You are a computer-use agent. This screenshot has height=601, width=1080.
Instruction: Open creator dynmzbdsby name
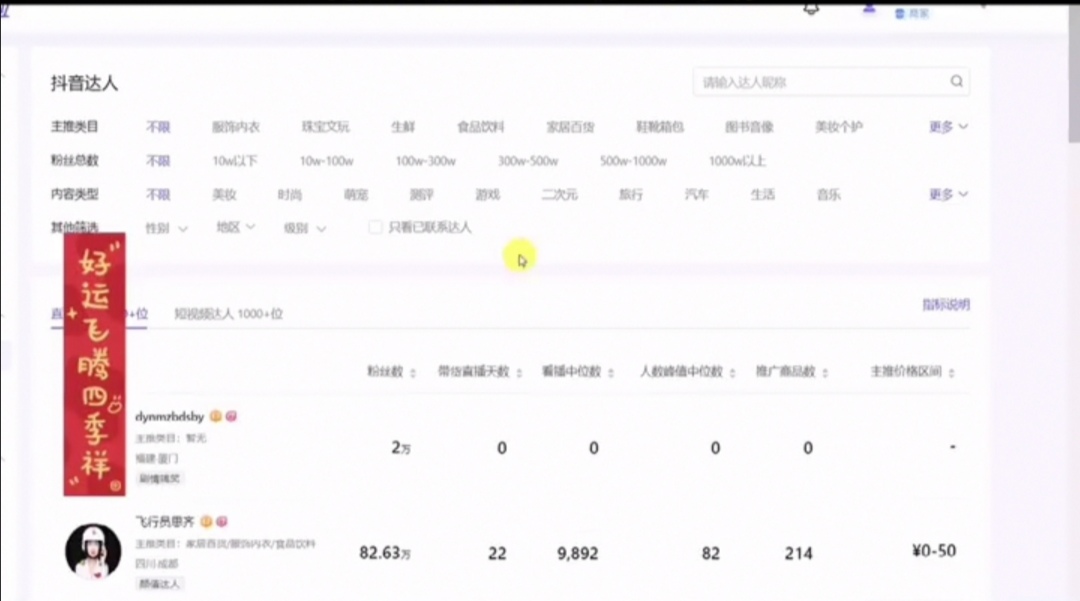point(169,417)
